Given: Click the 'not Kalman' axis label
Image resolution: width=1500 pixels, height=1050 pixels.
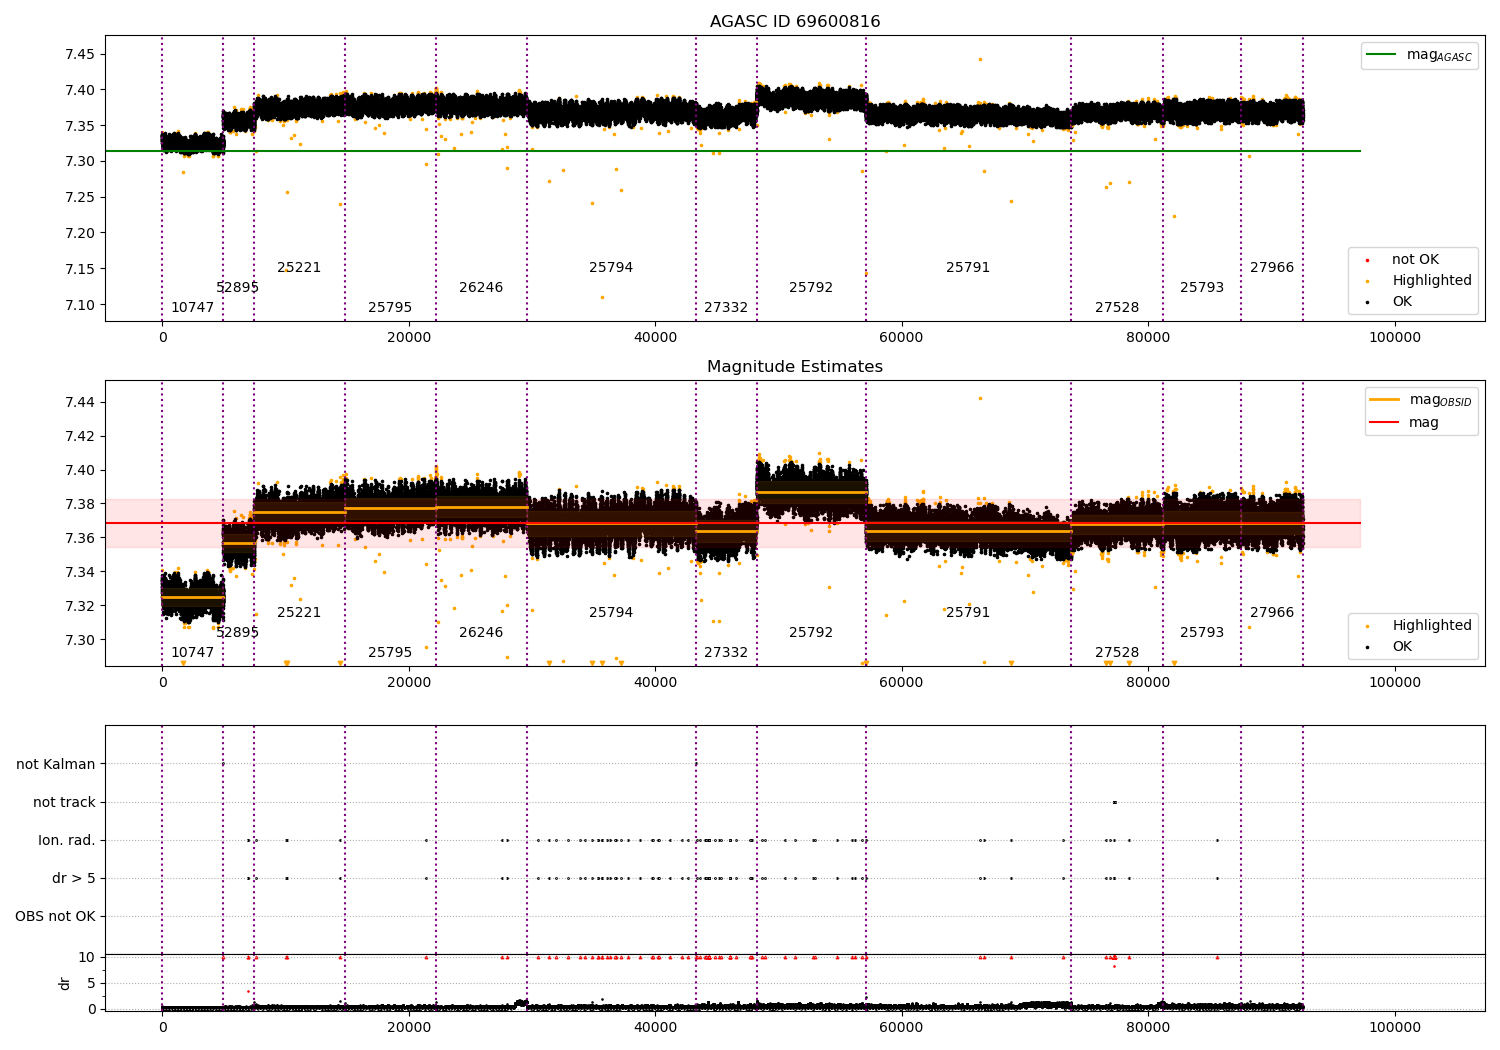Looking at the screenshot, I should pos(56,764).
